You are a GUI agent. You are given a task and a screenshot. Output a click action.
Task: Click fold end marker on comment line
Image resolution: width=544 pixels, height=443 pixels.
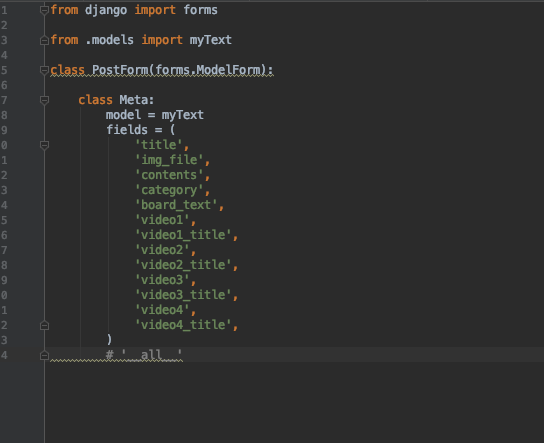tap(44, 356)
